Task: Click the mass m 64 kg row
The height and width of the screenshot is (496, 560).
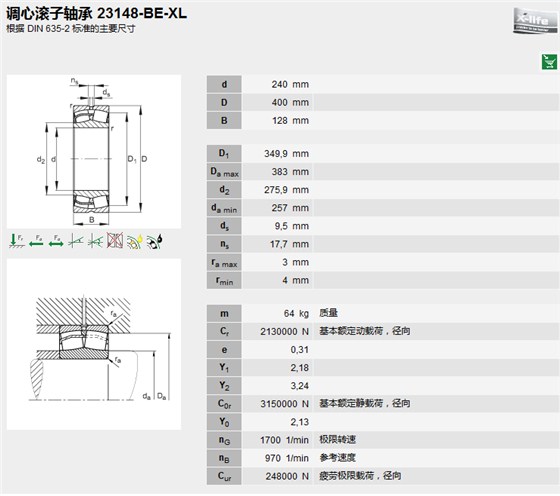Action: (382, 314)
